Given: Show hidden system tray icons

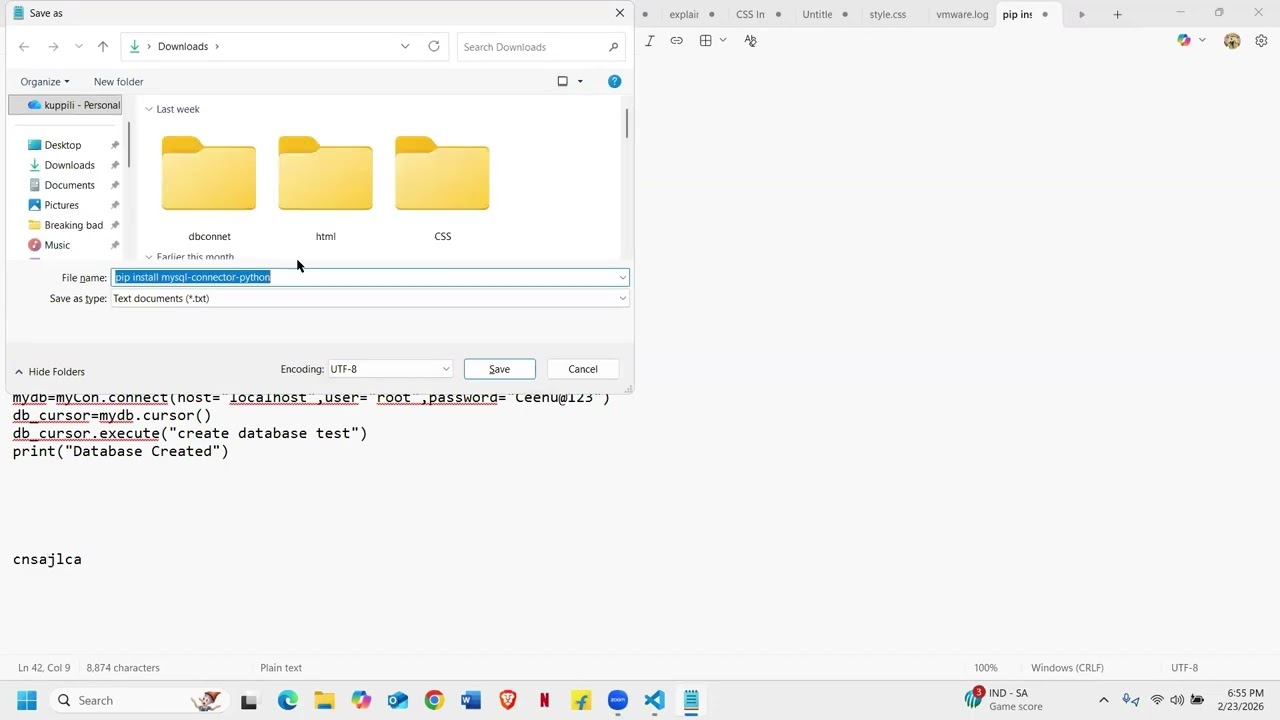Looking at the screenshot, I should (1104, 700).
